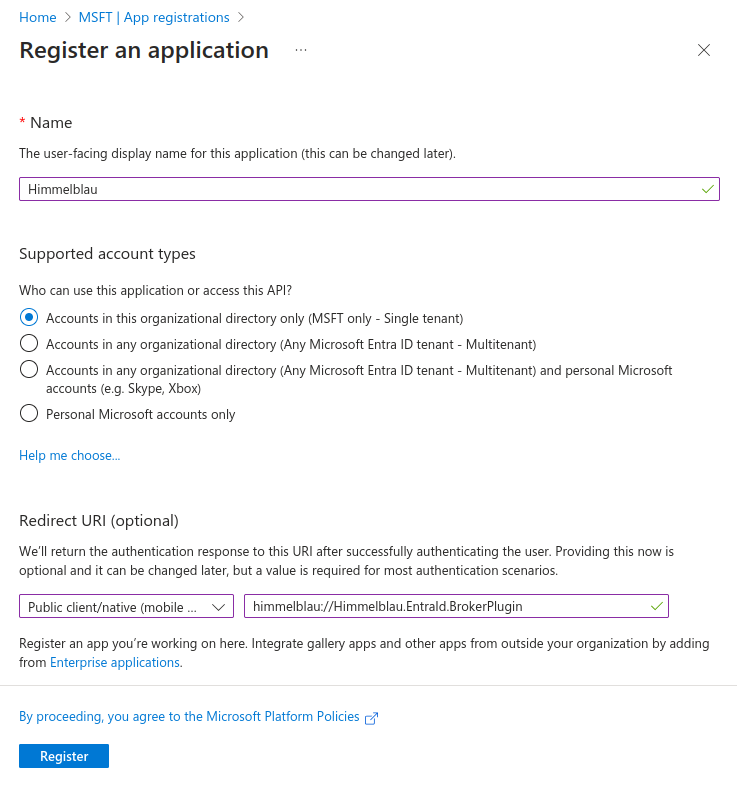Image resolution: width=737 pixels, height=787 pixels.
Task: Click the Register an application heading
Action: [144, 50]
